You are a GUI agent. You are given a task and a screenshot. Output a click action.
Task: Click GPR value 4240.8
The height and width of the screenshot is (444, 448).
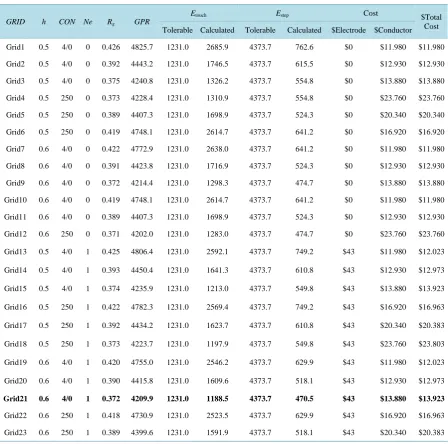(142, 81)
